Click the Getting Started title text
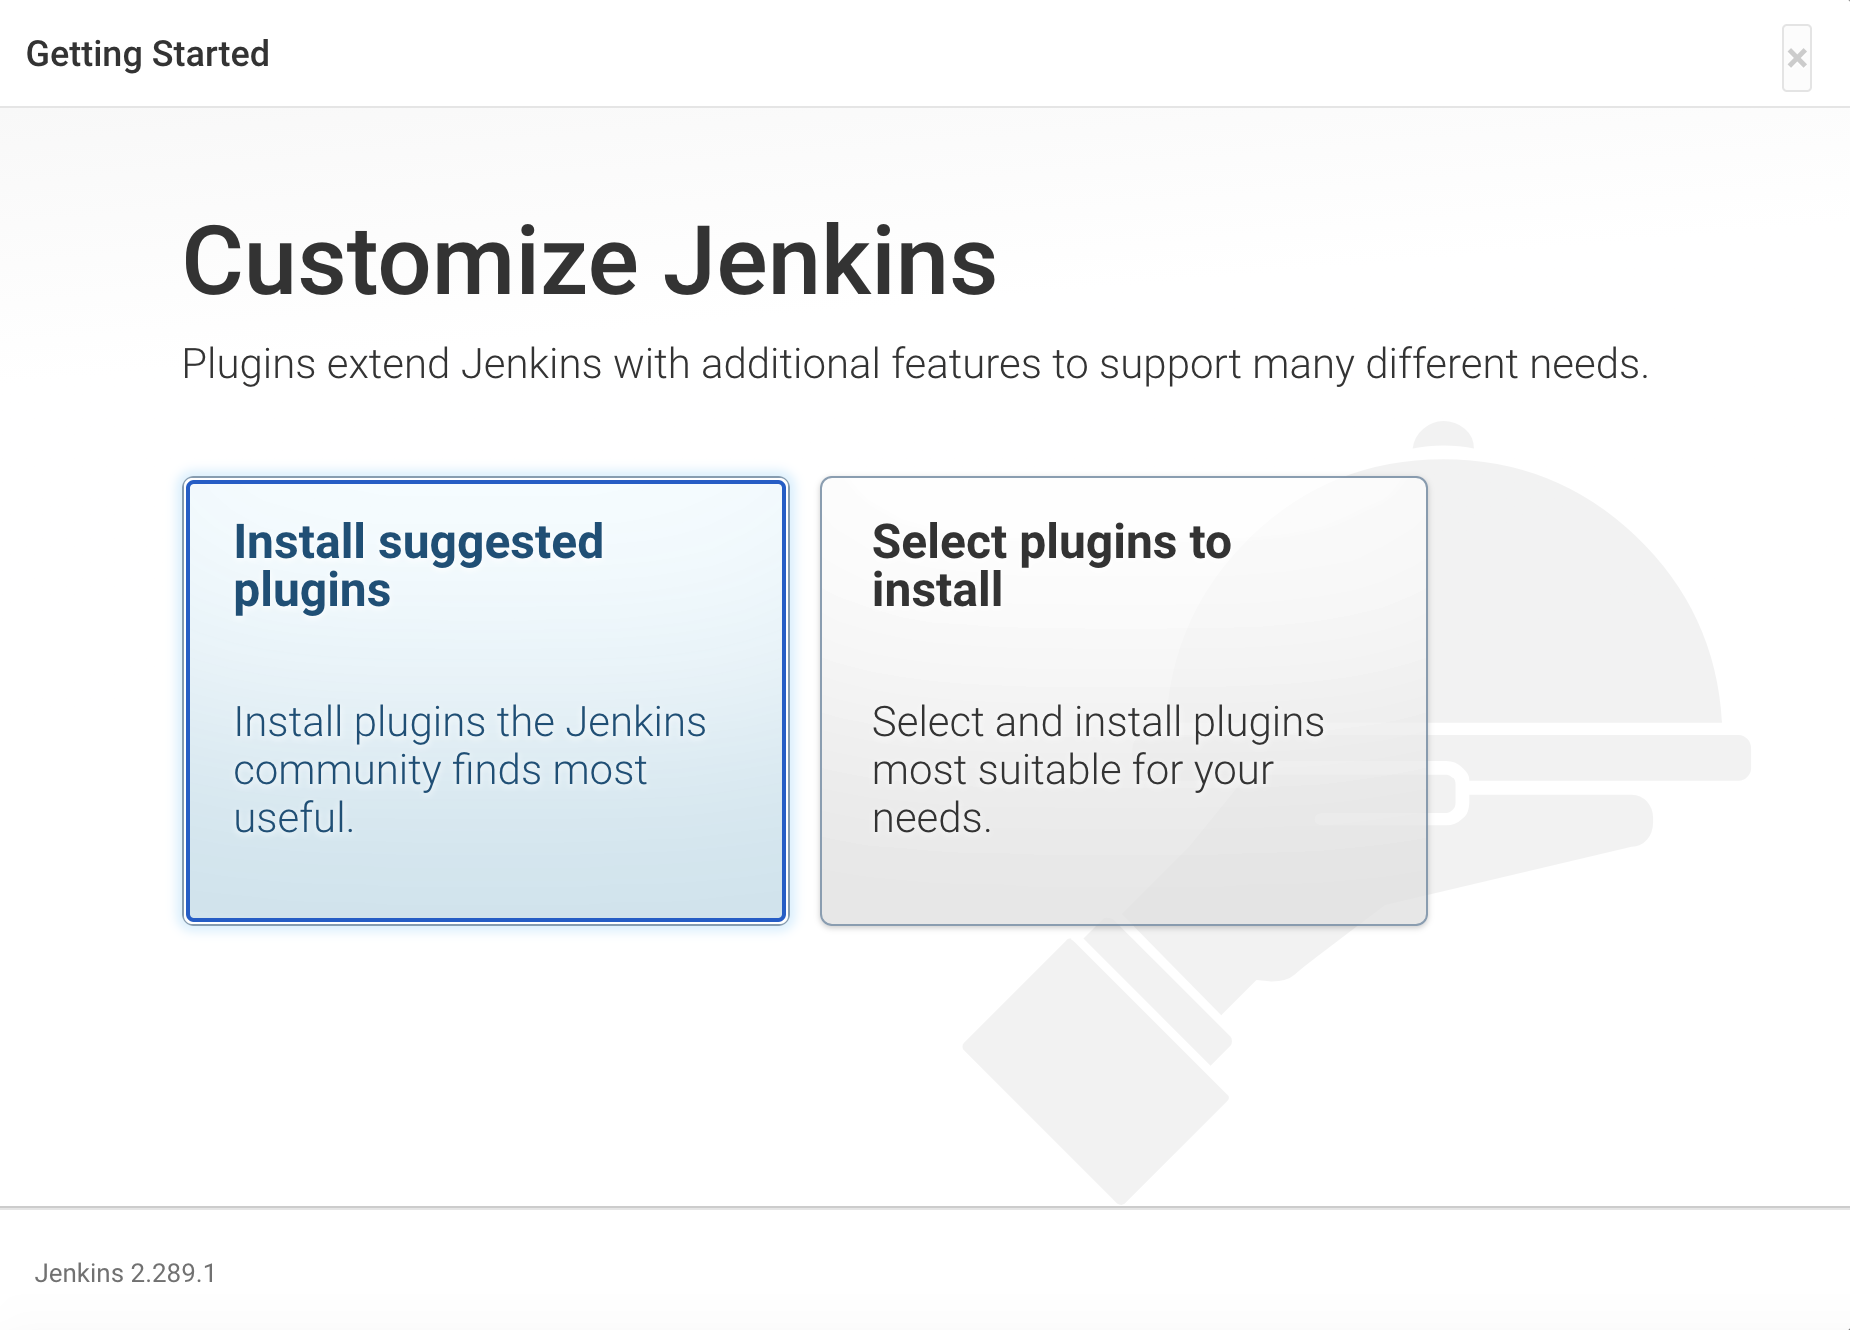This screenshot has height=1330, width=1850. coord(148,54)
